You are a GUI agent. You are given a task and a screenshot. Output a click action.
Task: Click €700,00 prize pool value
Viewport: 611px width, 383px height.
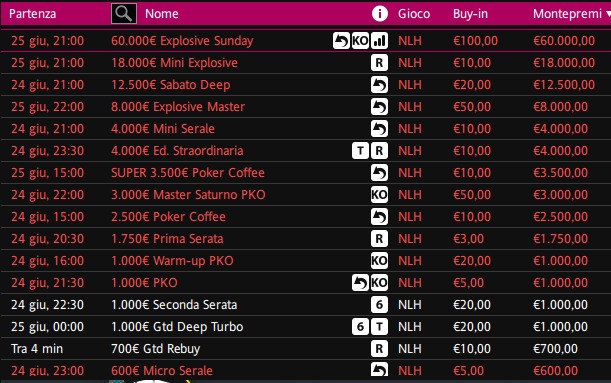[x=555, y=349]
